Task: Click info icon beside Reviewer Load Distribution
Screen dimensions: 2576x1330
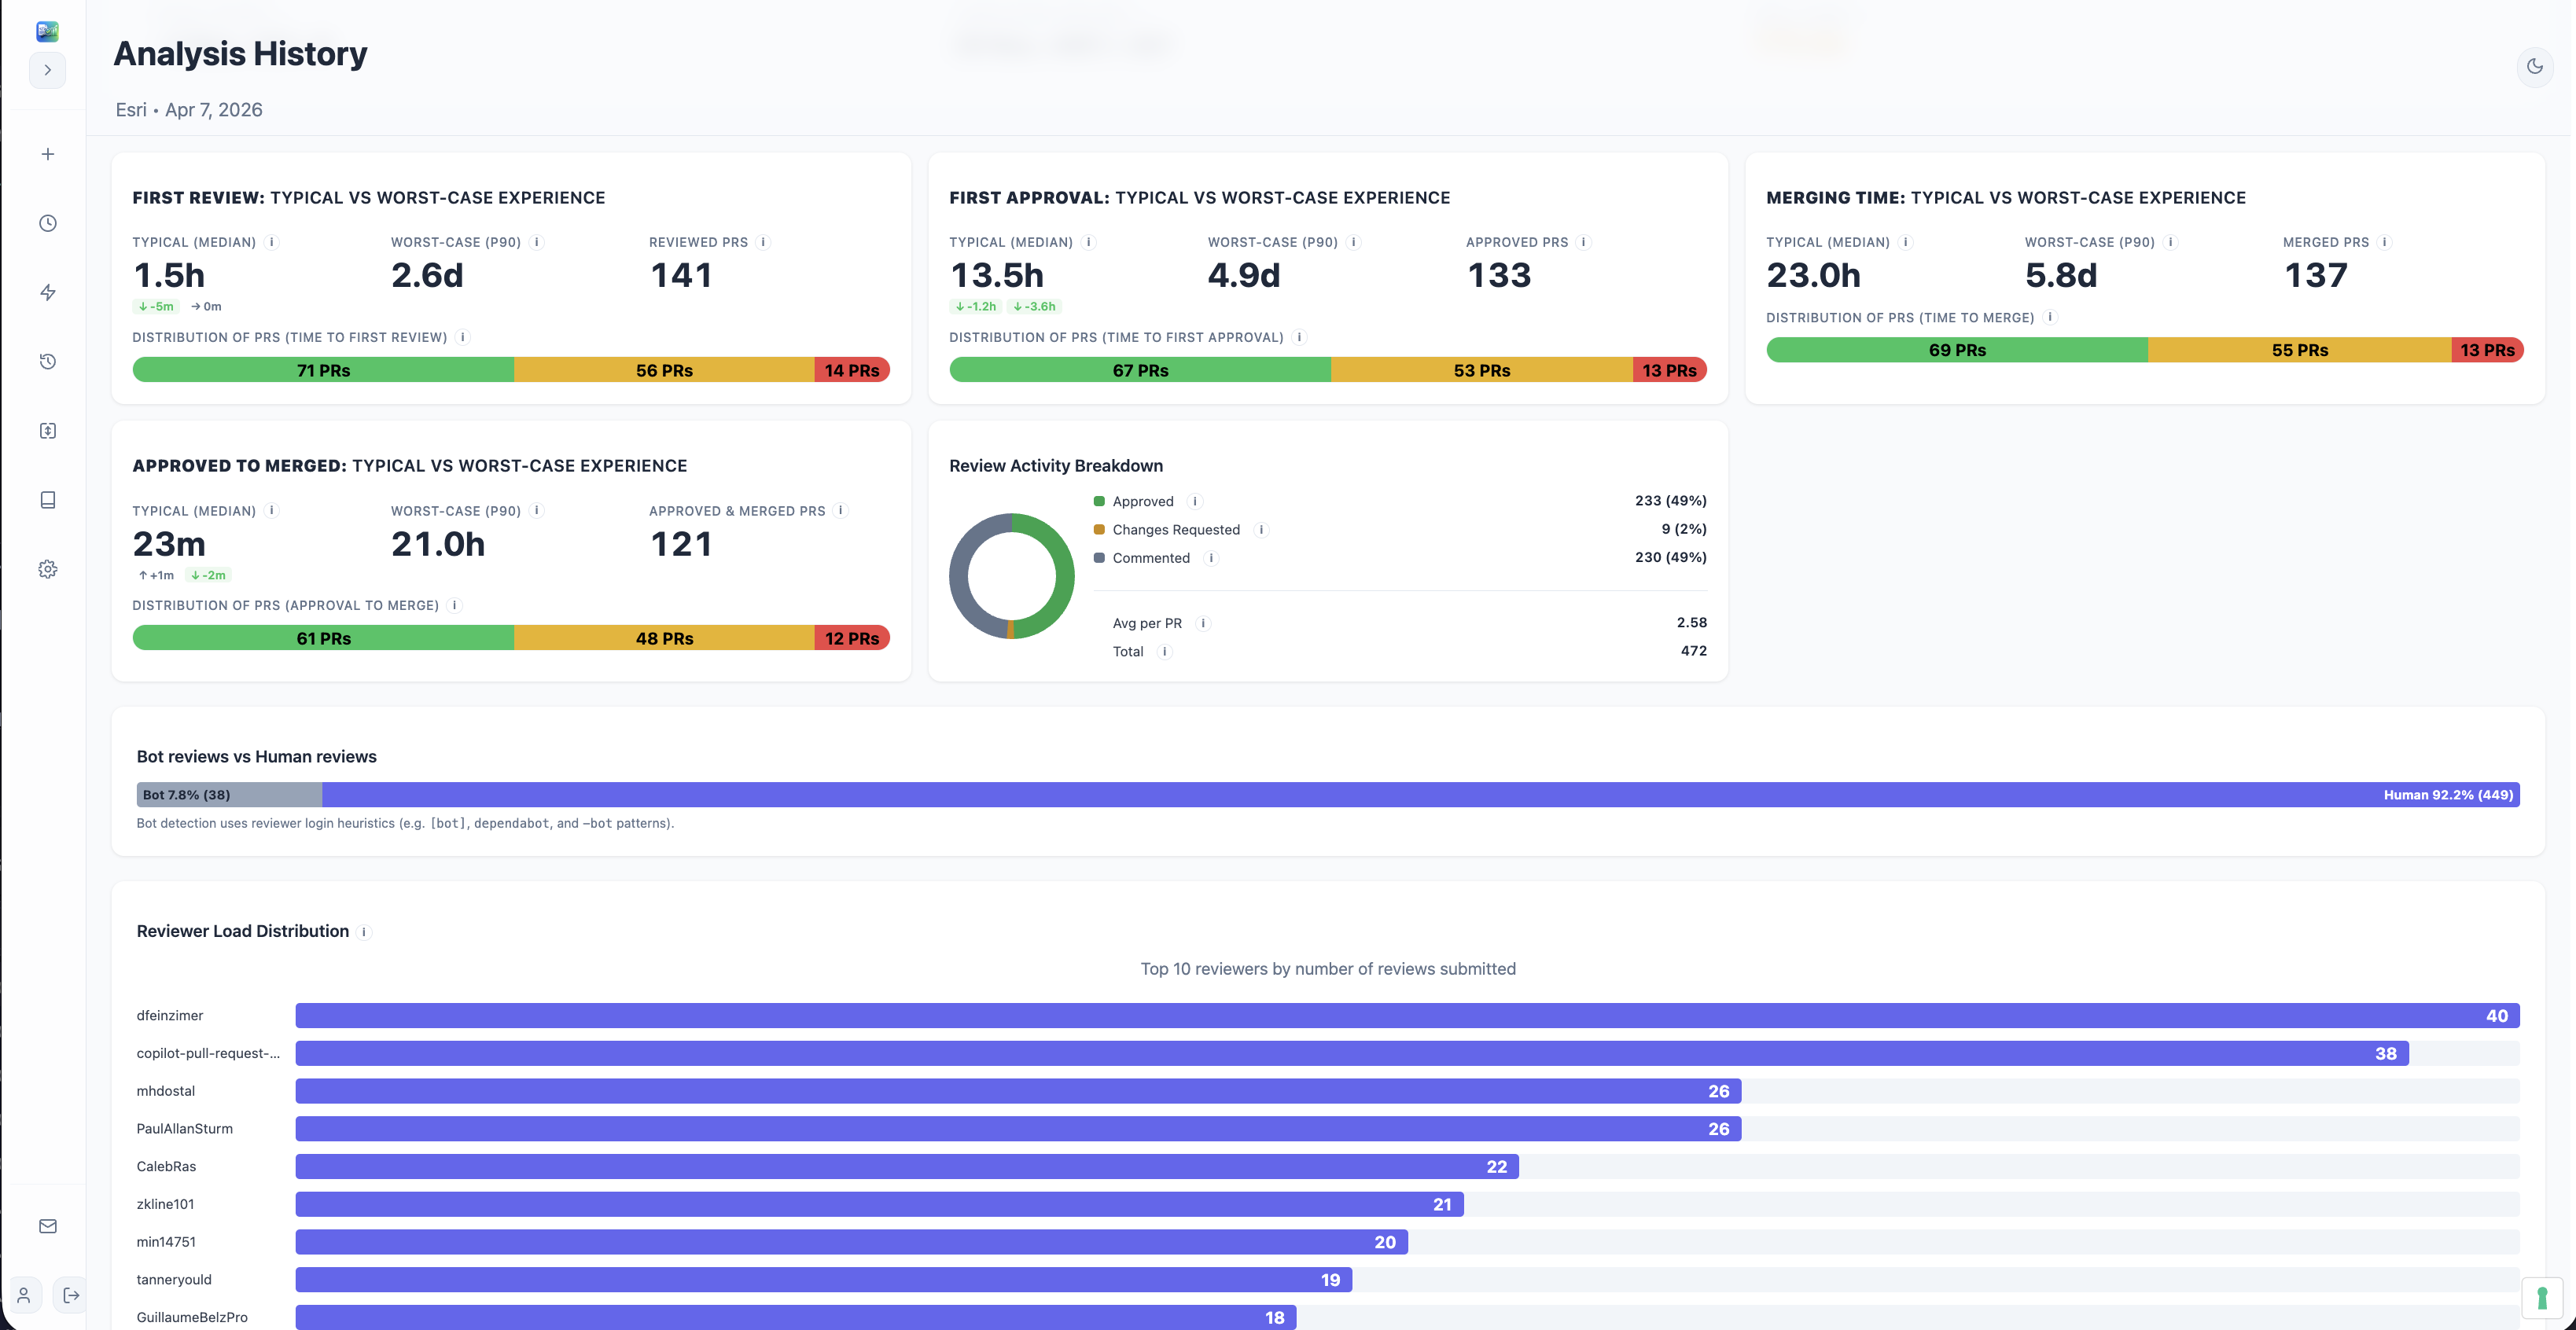Action: coord(364,932)
